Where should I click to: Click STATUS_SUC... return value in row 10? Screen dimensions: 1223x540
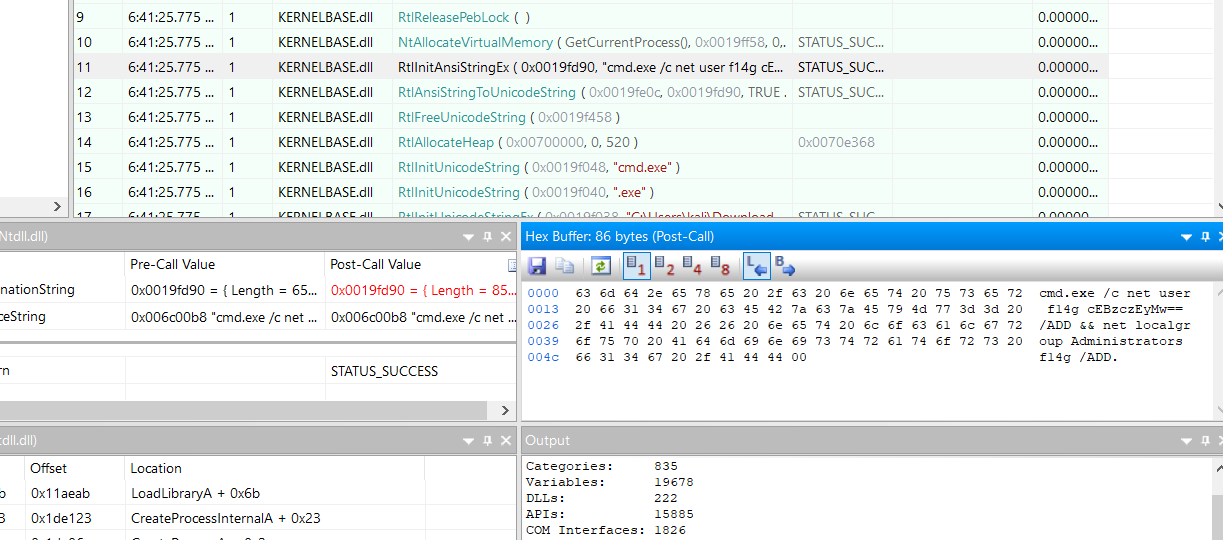[x=841, y=42]
